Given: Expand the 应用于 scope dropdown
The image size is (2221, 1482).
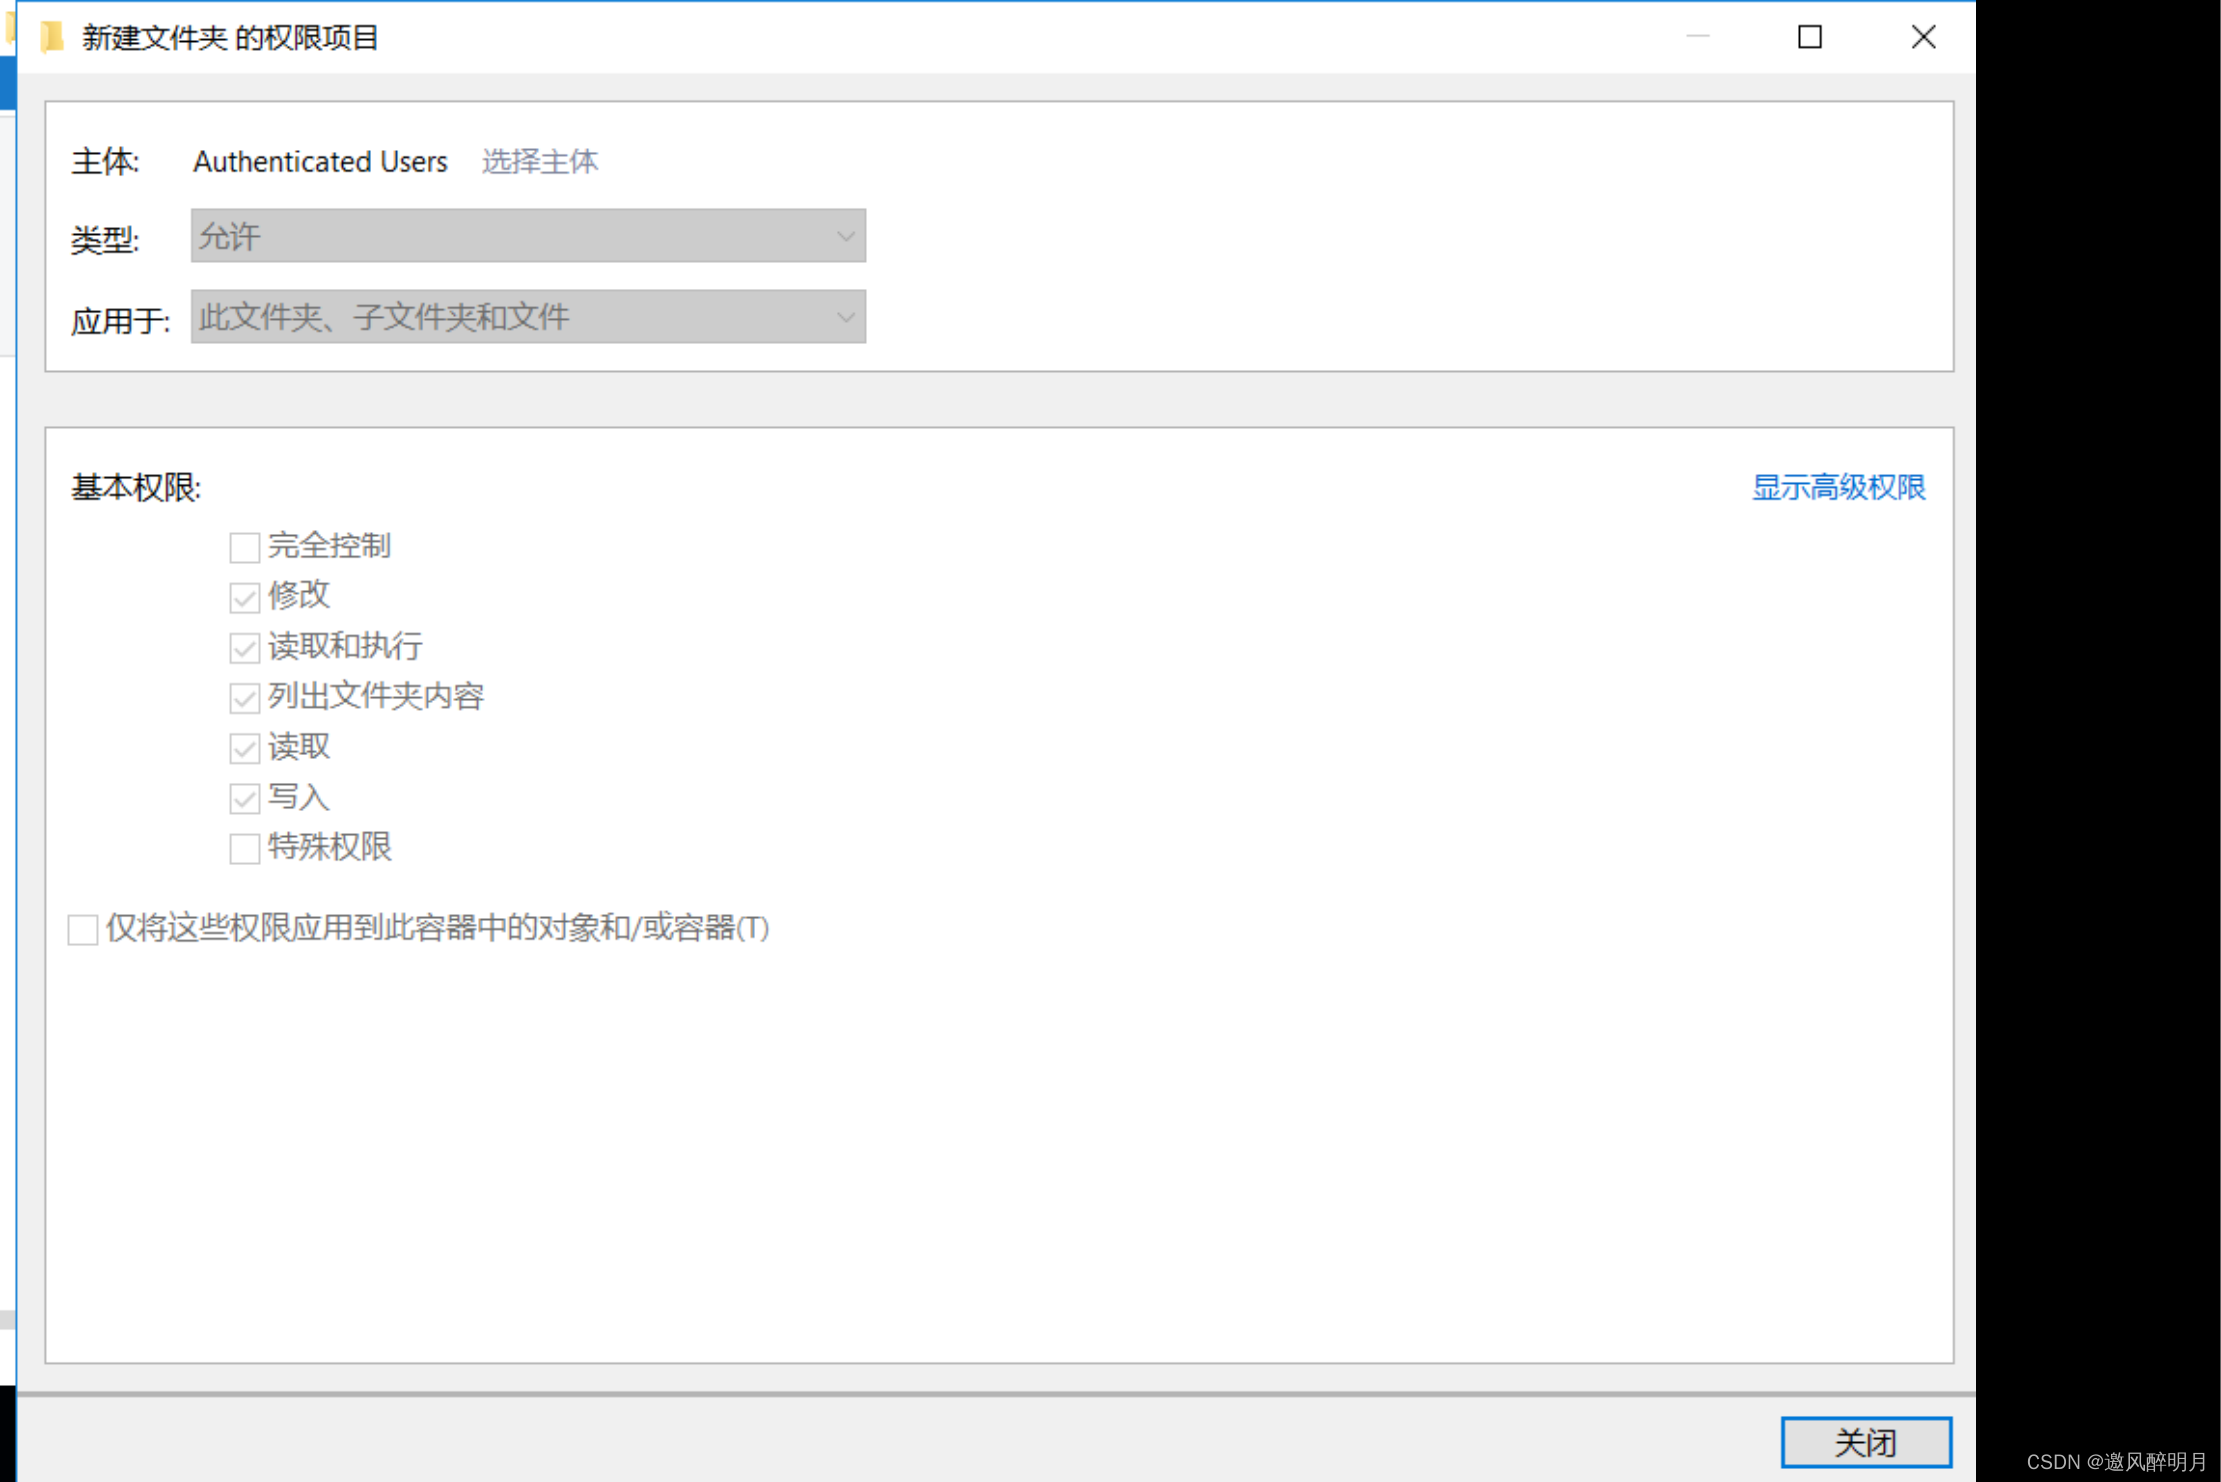Looking at the screenshot, I should pos(843,318).
